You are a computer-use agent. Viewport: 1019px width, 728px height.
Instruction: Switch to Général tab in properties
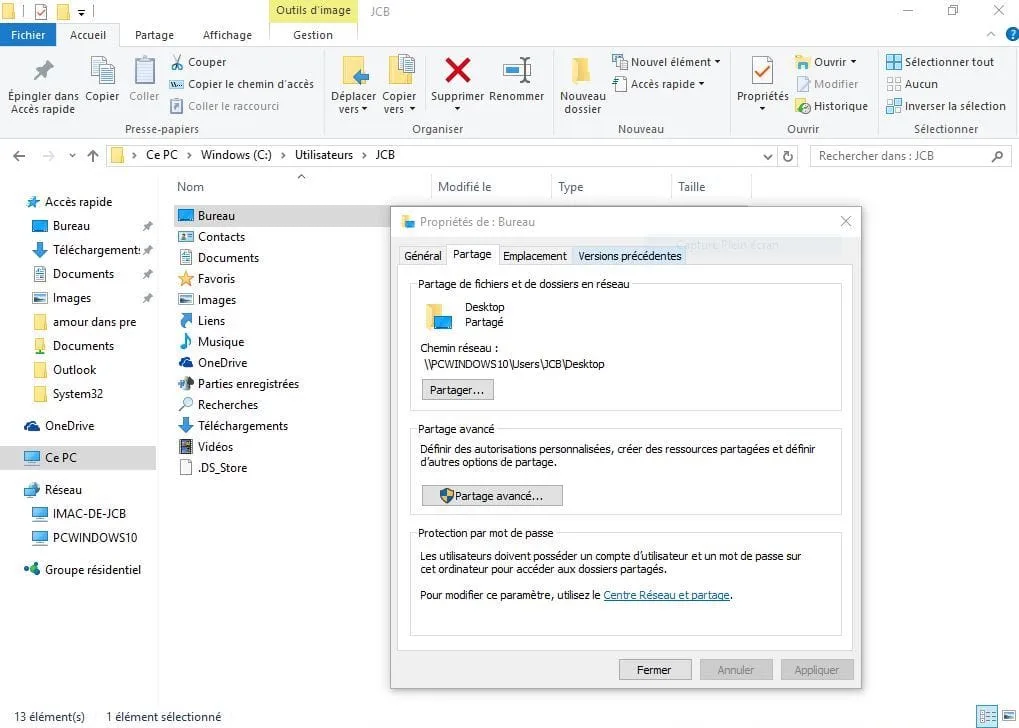(x=422, y=256)
